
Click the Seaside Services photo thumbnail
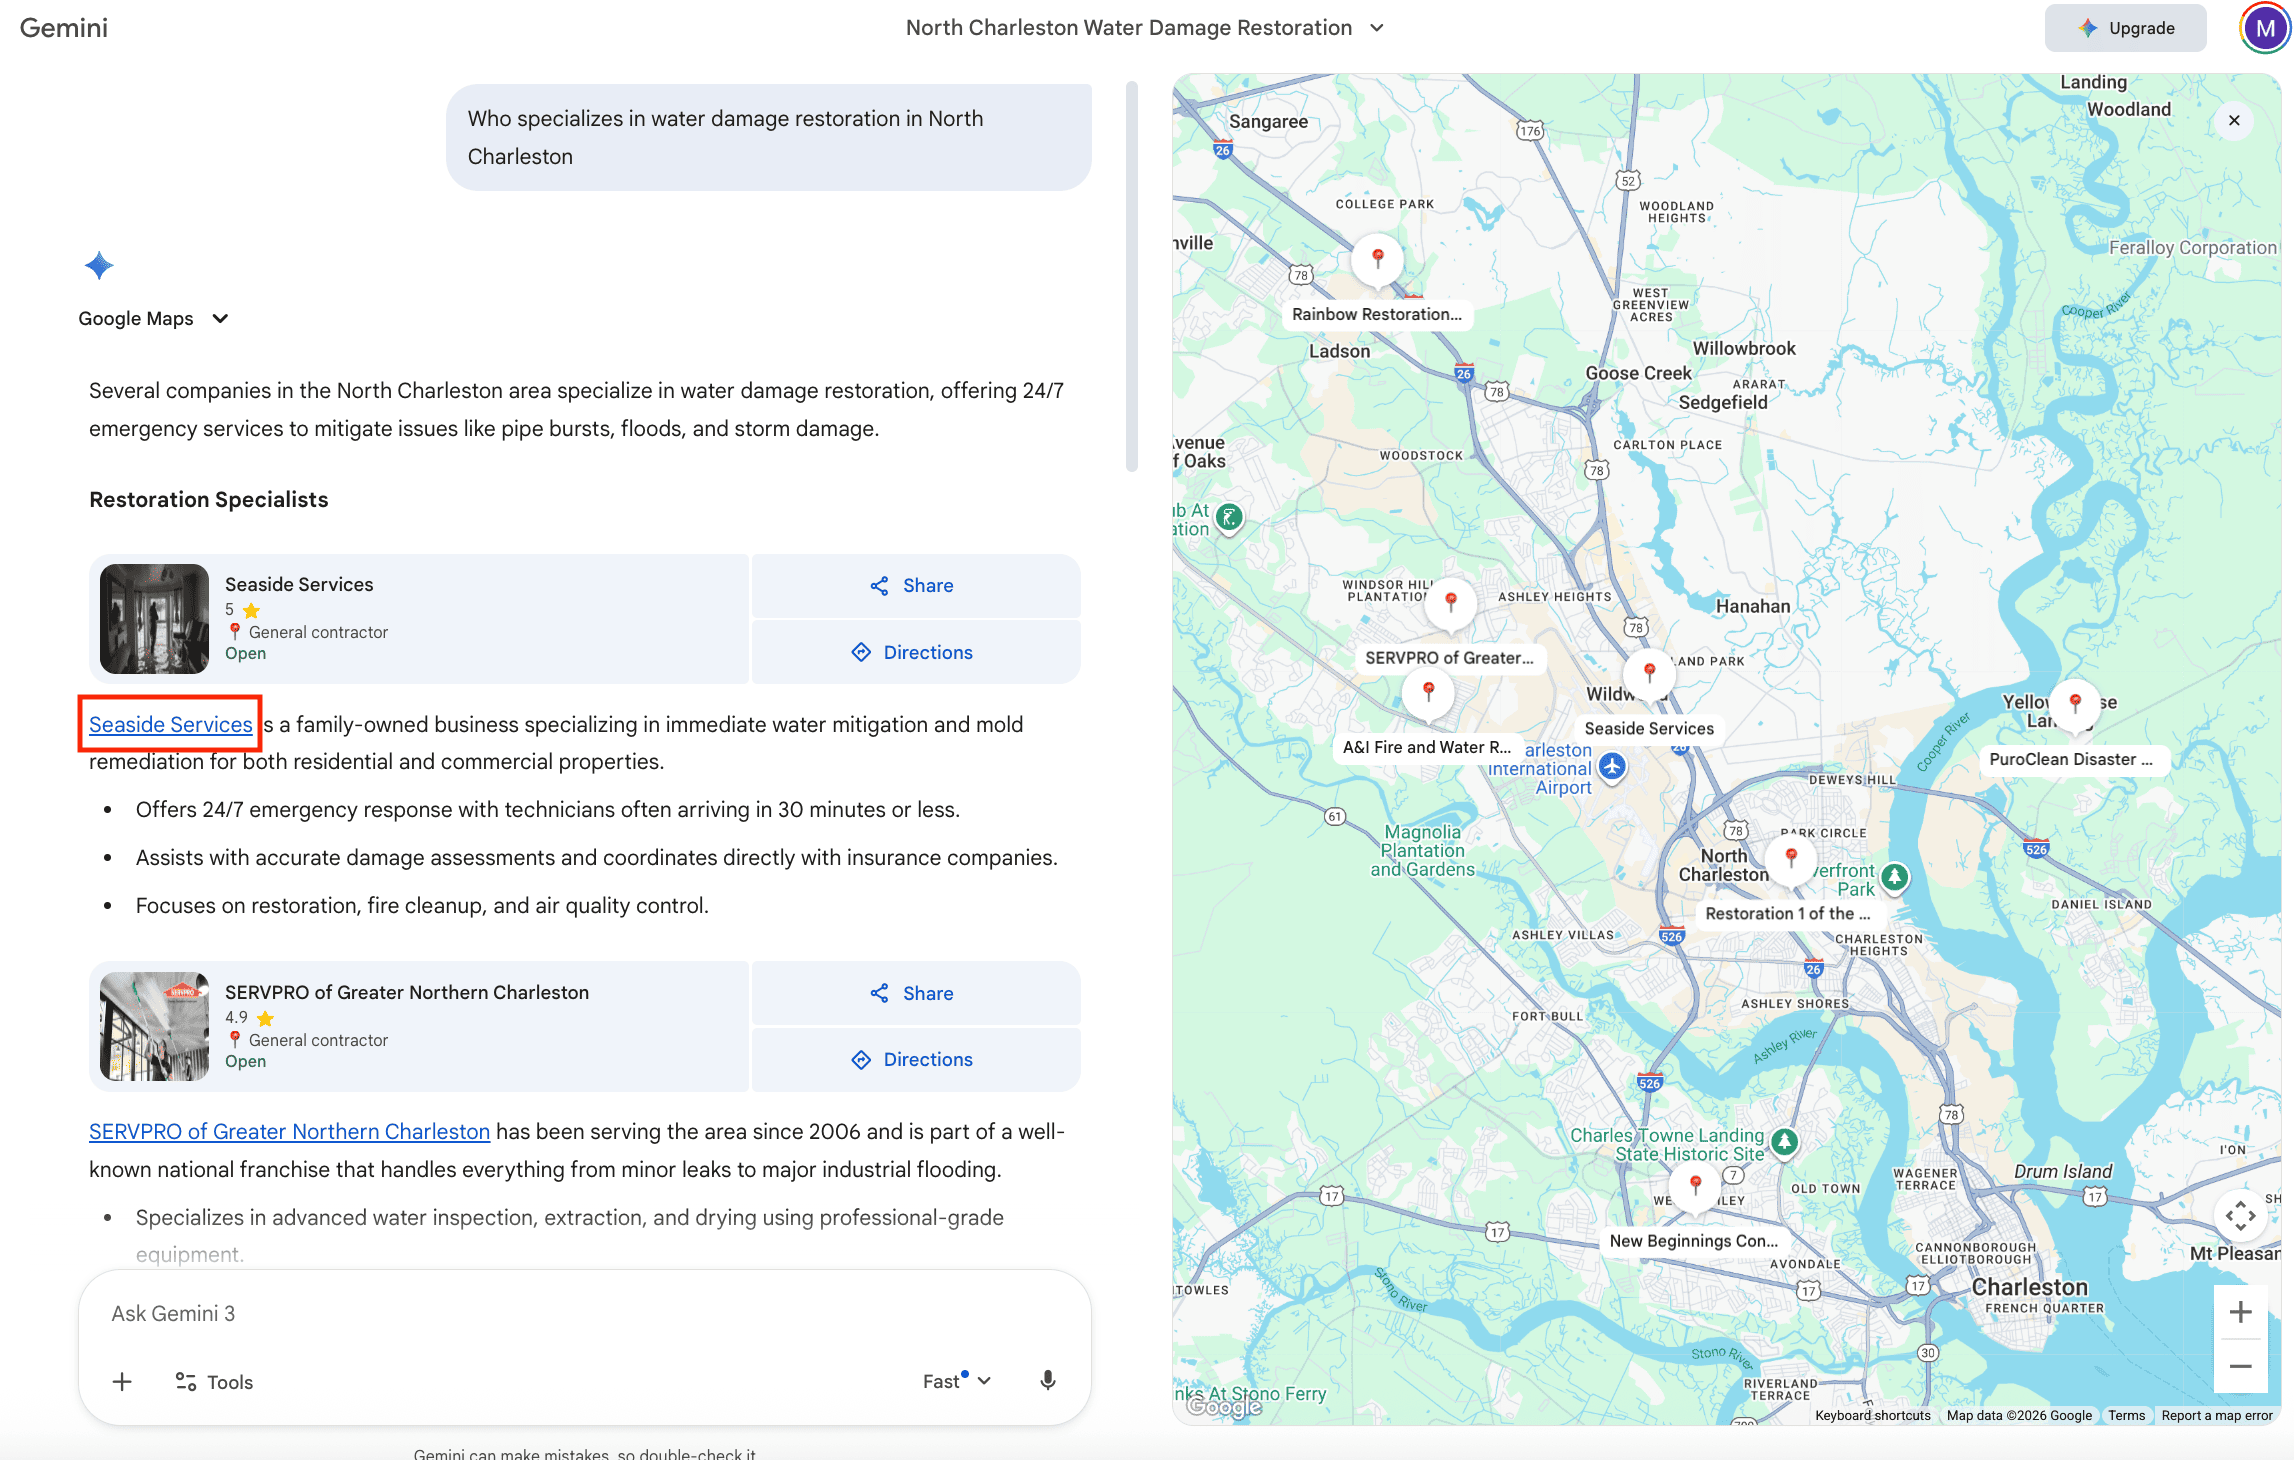click(154, 619)
